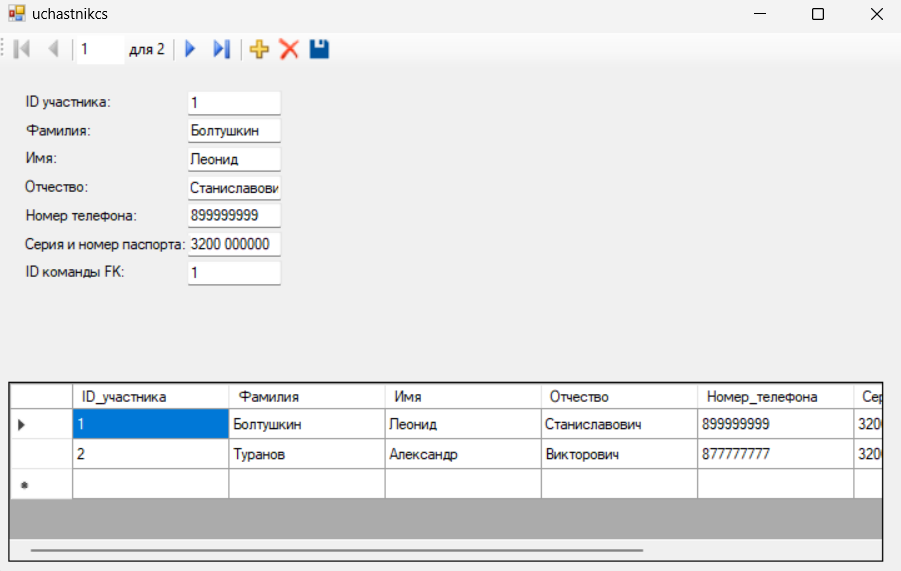The image size is (901, 571).
Task: Click the new row header with asterisk
Action: pyautogui.click(x=41, y=484)
